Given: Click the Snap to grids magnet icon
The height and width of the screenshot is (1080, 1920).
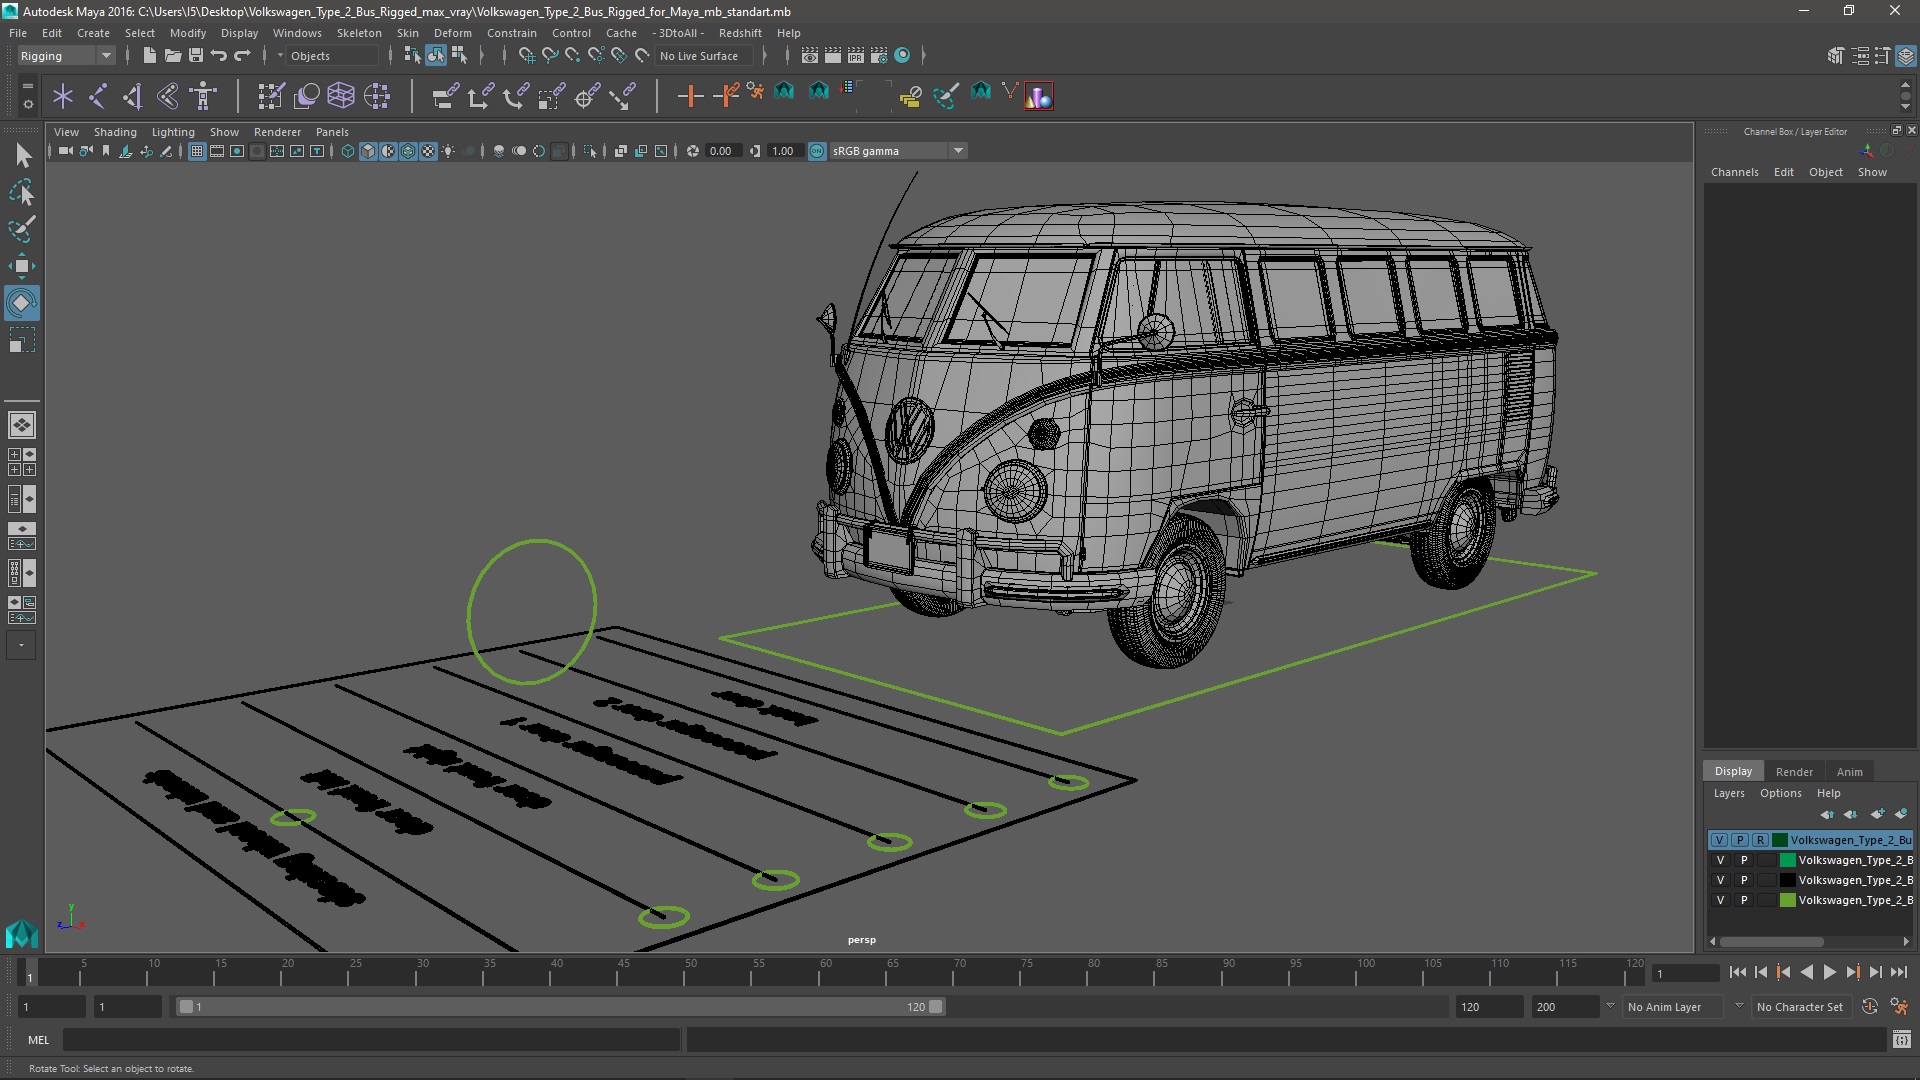Looking at the screenshot, I should pos(527,56).
